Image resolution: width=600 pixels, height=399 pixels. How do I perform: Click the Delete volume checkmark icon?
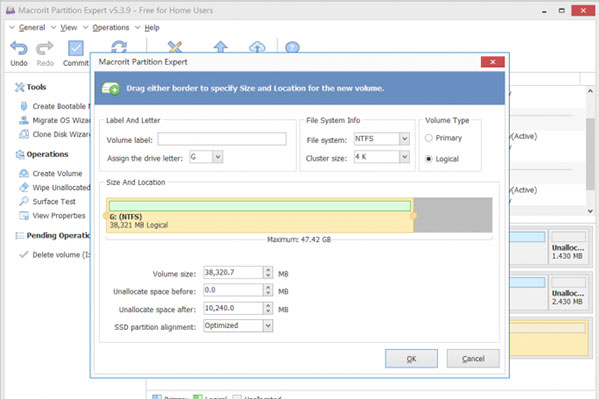coord(24,254)
